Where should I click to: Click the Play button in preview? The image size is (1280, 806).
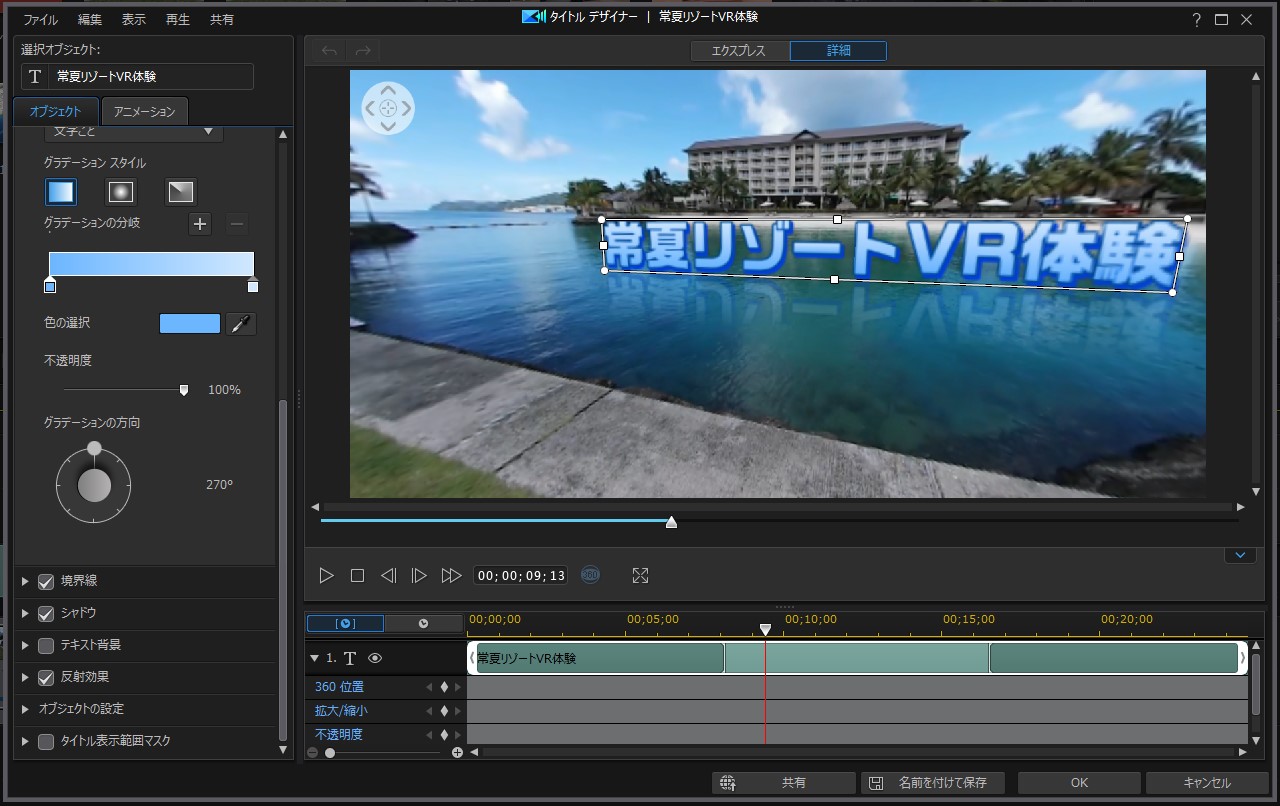[x=326, y=576]
